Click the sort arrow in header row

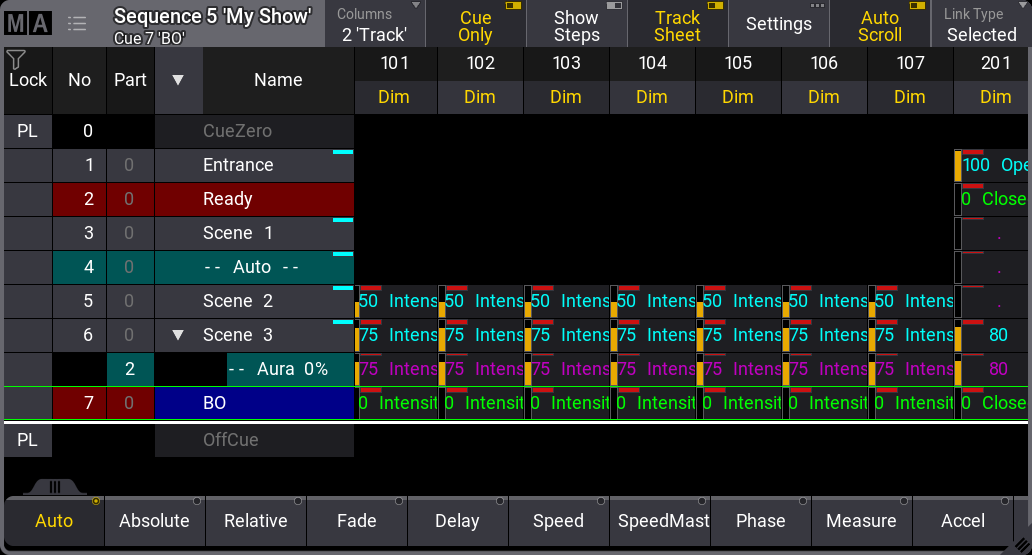tap(178, 80)
